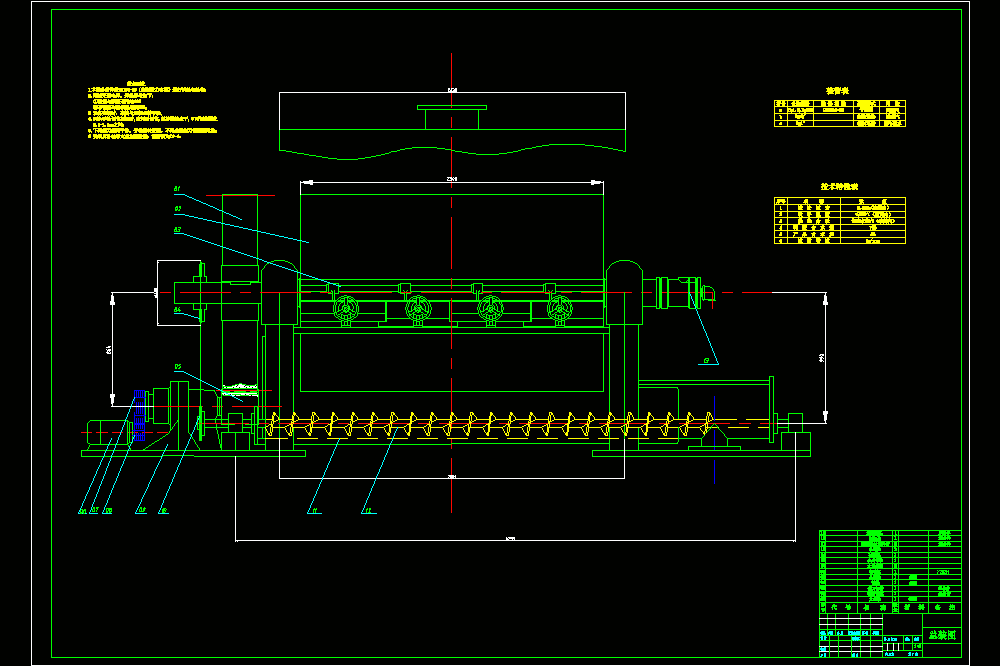1000x666 pixels.
Task: Click the lower yellow specification table
Action: [840, 221]
